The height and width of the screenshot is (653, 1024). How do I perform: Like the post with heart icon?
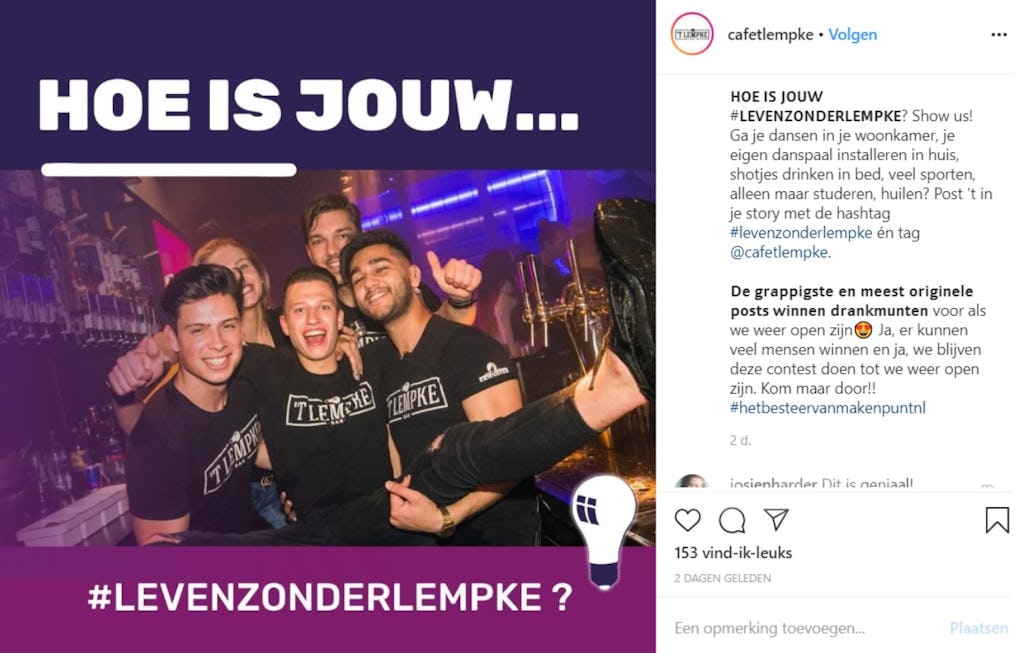click(687, 520)
